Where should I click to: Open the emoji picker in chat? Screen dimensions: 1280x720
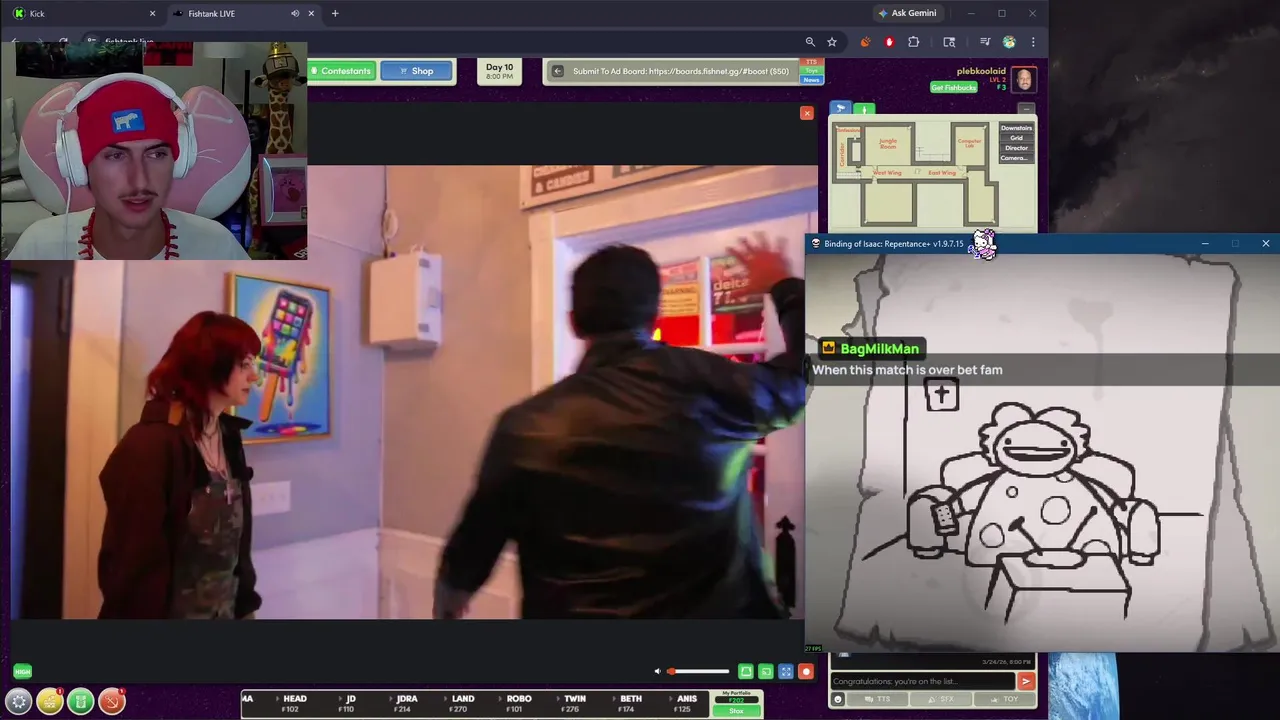pos(837,699)
